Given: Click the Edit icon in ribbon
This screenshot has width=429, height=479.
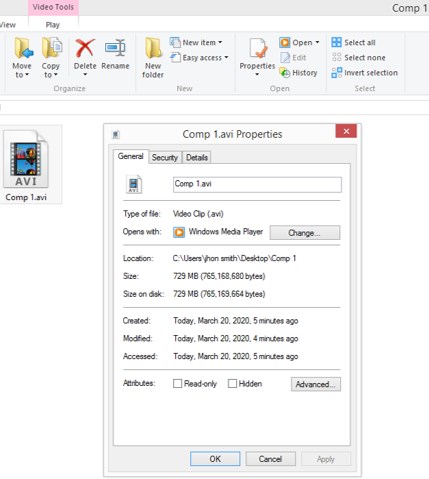Looking at the screenshot, I should tap(285, 58).
